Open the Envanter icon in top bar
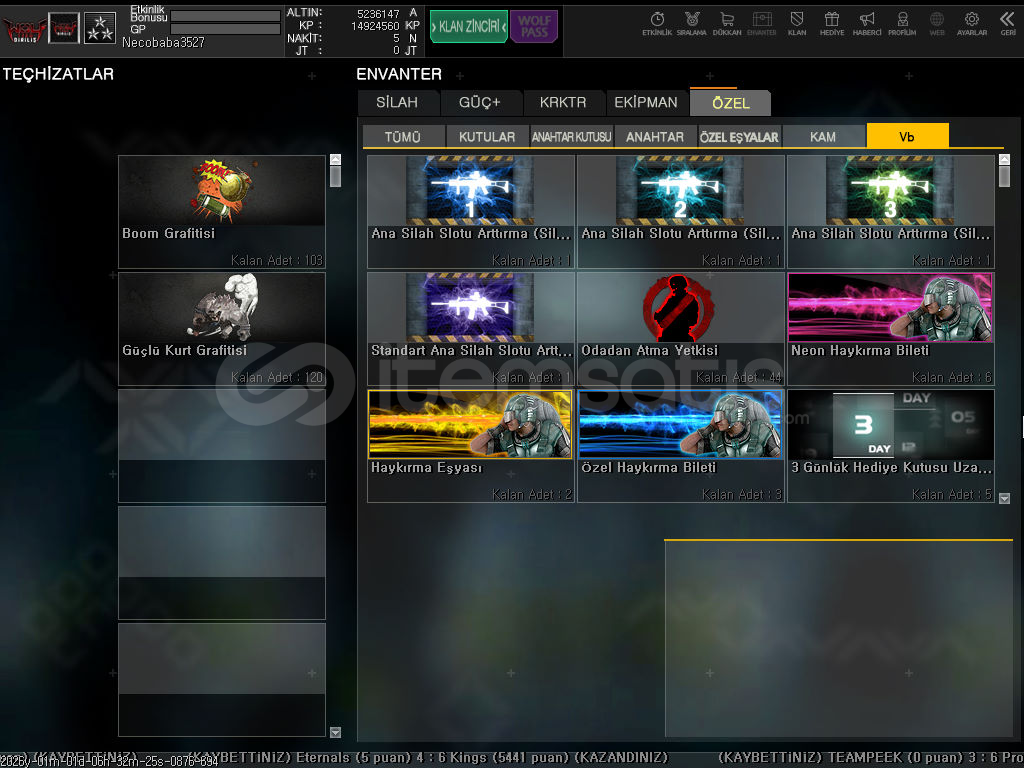 coord(761,24)
